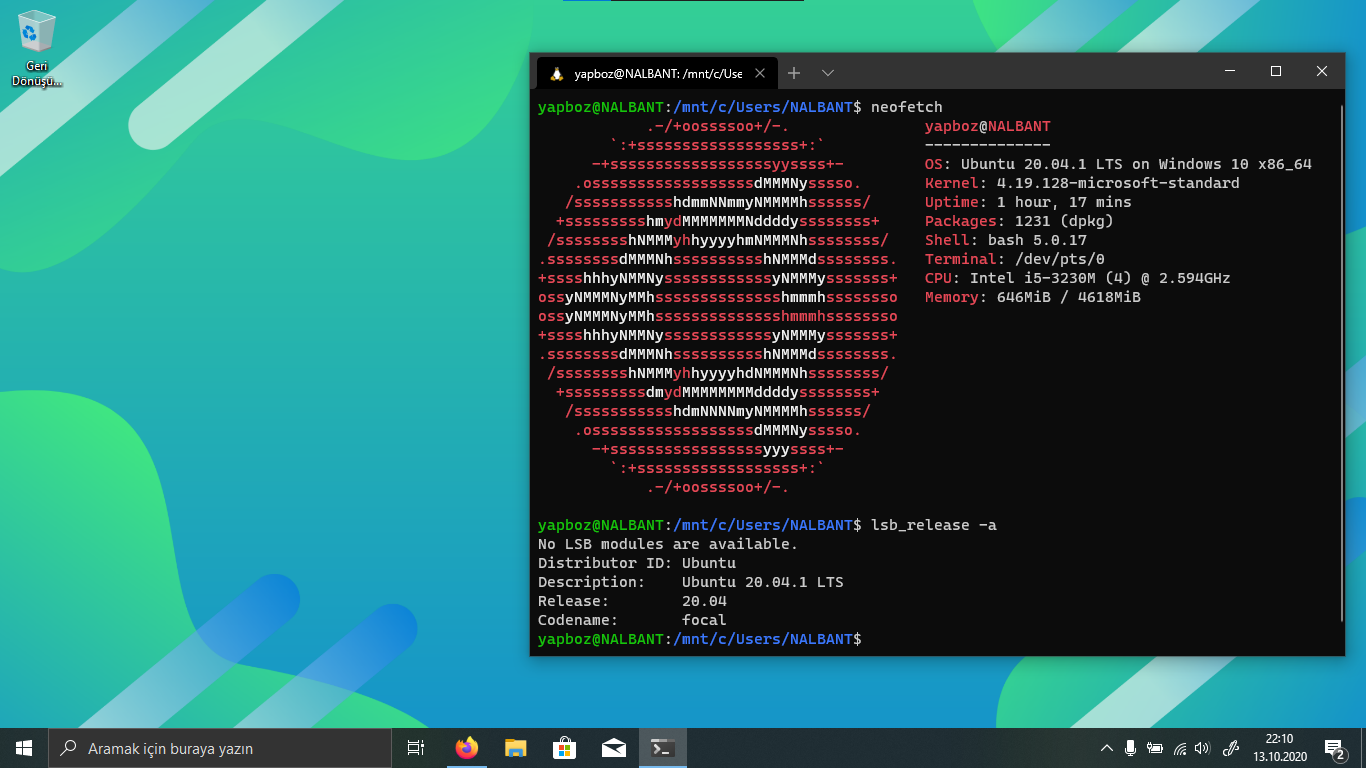Click the CPU Intel i5-3230M line
The height and width of the screenshot is (768, 1366).
[1078, 278]
